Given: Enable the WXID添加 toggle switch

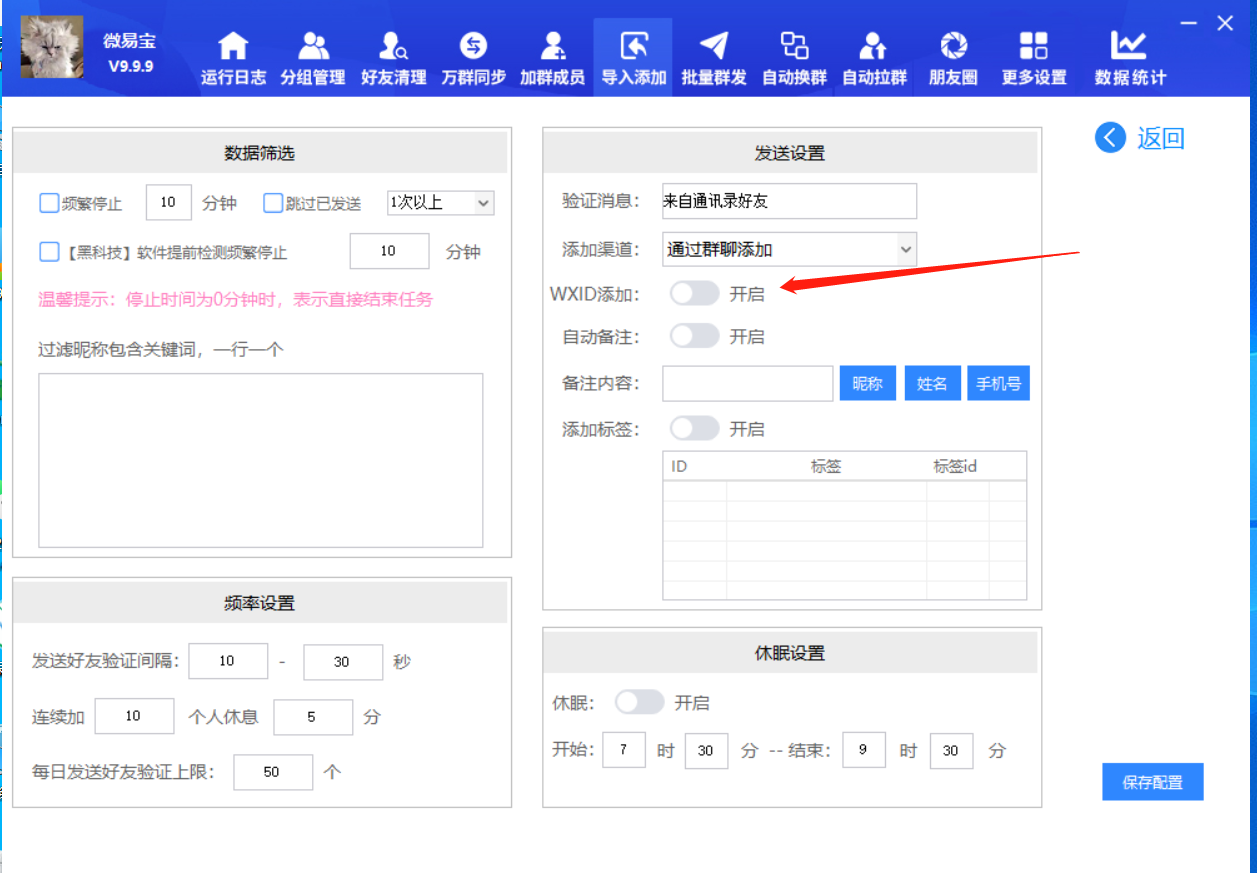Looking at the screenshot, I should coord(694,293).
